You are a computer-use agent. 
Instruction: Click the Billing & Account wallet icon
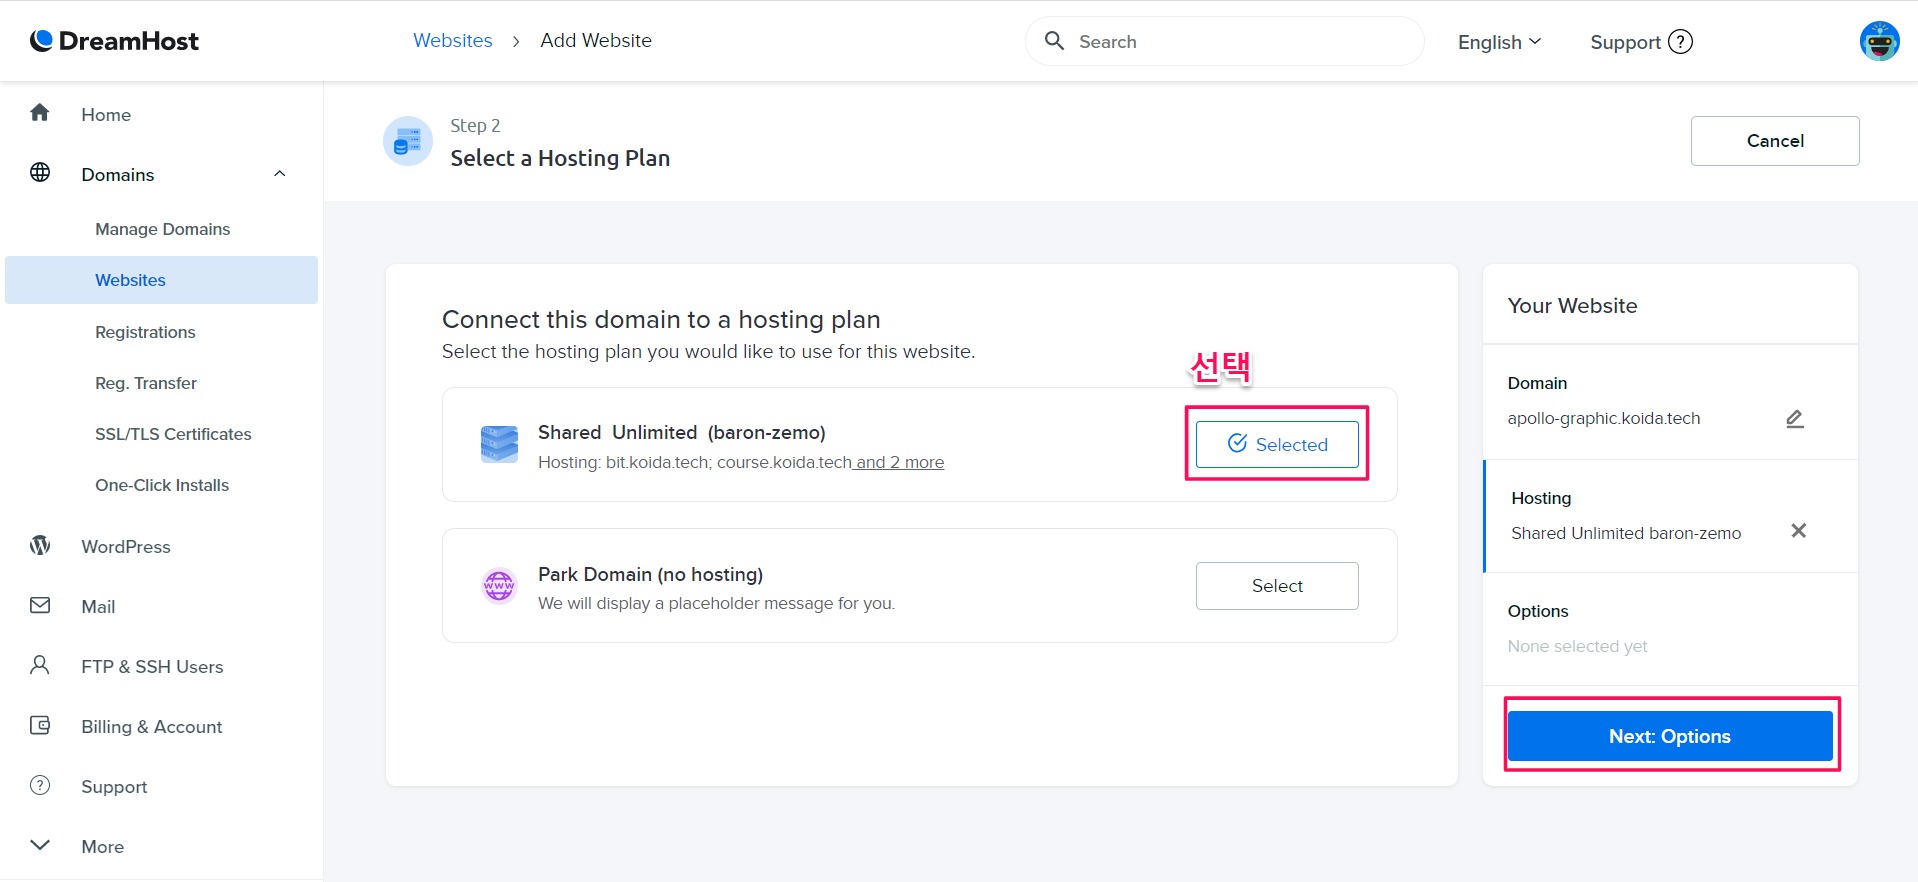40,726
